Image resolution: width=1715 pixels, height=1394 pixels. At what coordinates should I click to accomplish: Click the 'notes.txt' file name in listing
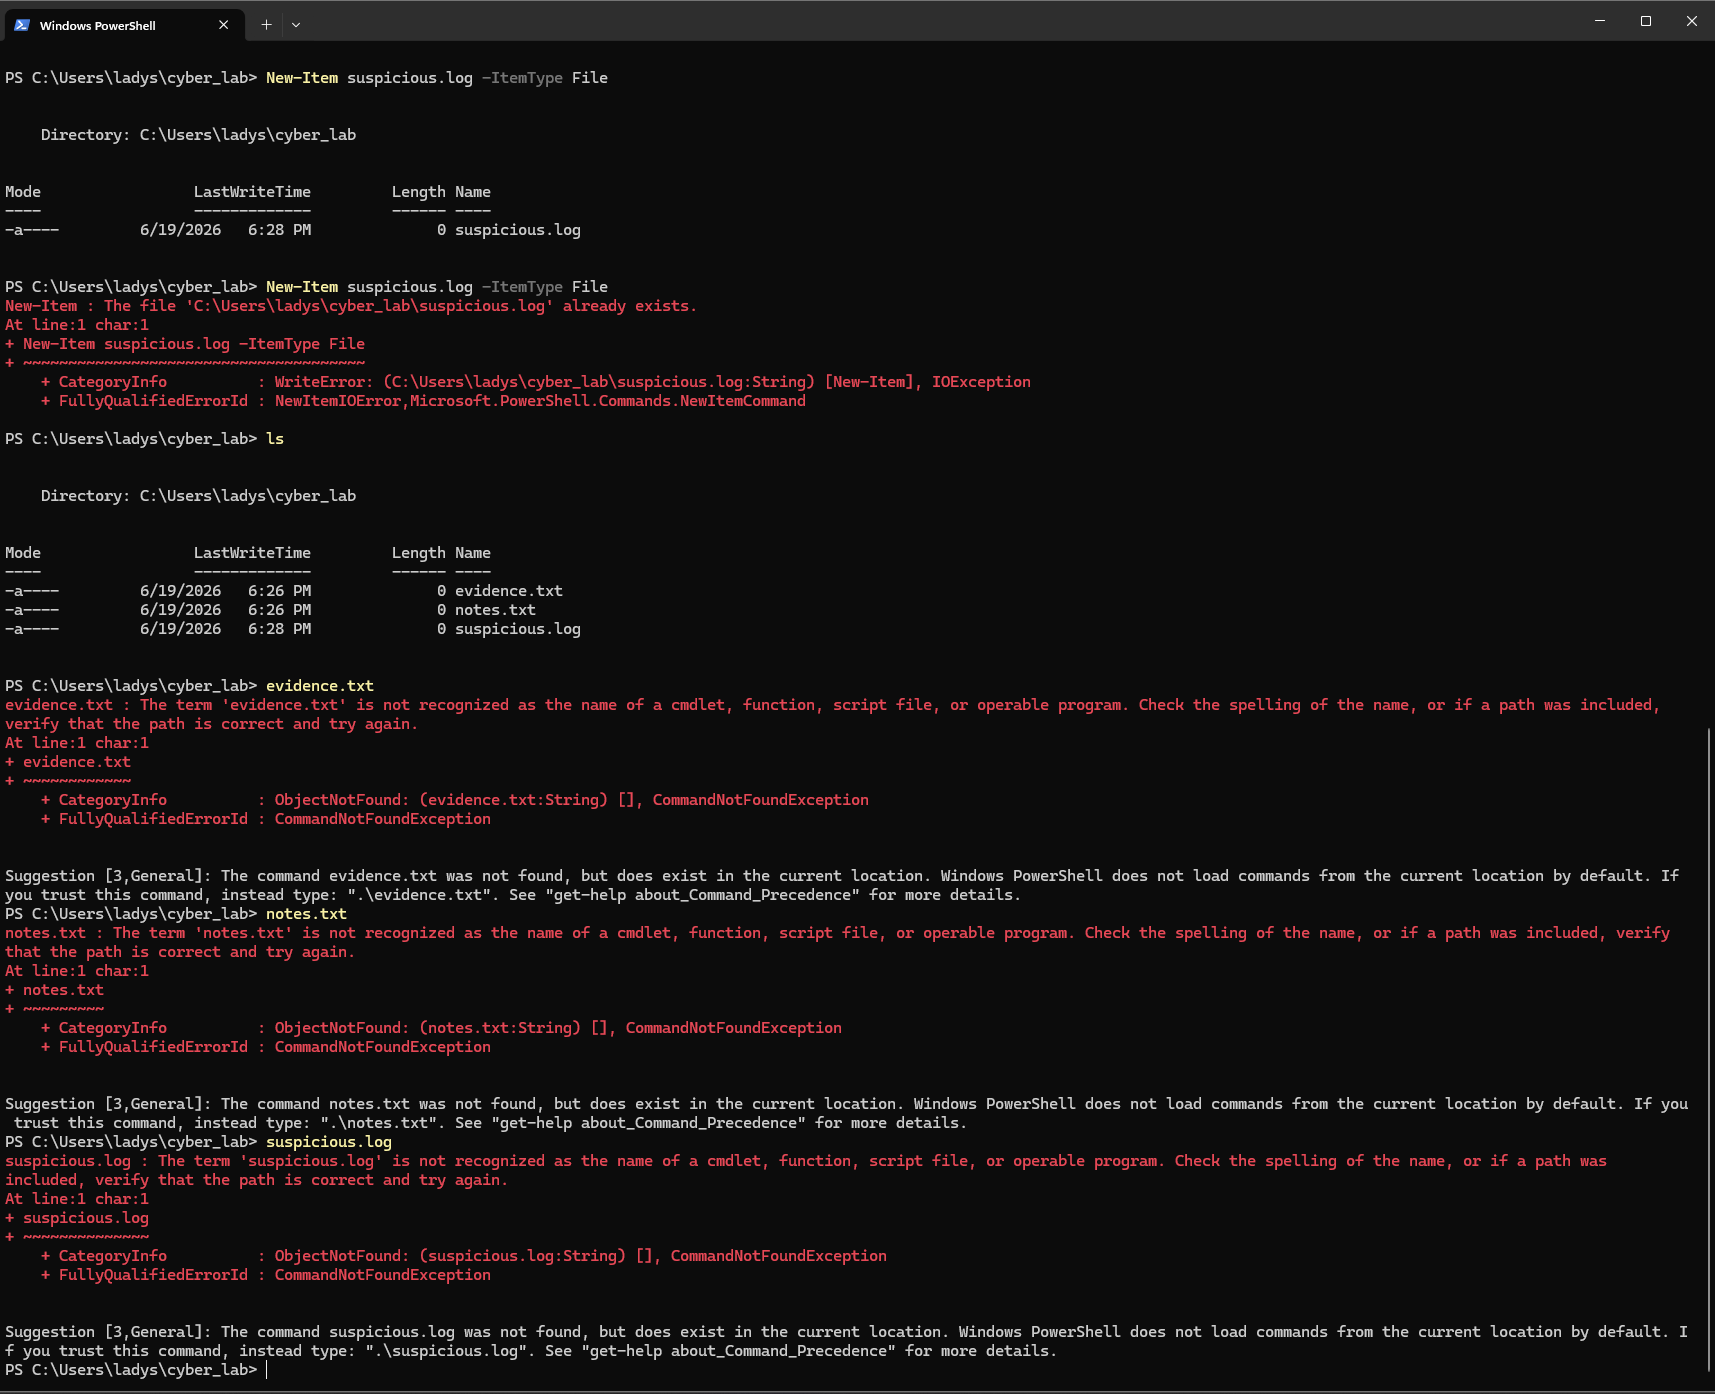(x=495, y=610)
